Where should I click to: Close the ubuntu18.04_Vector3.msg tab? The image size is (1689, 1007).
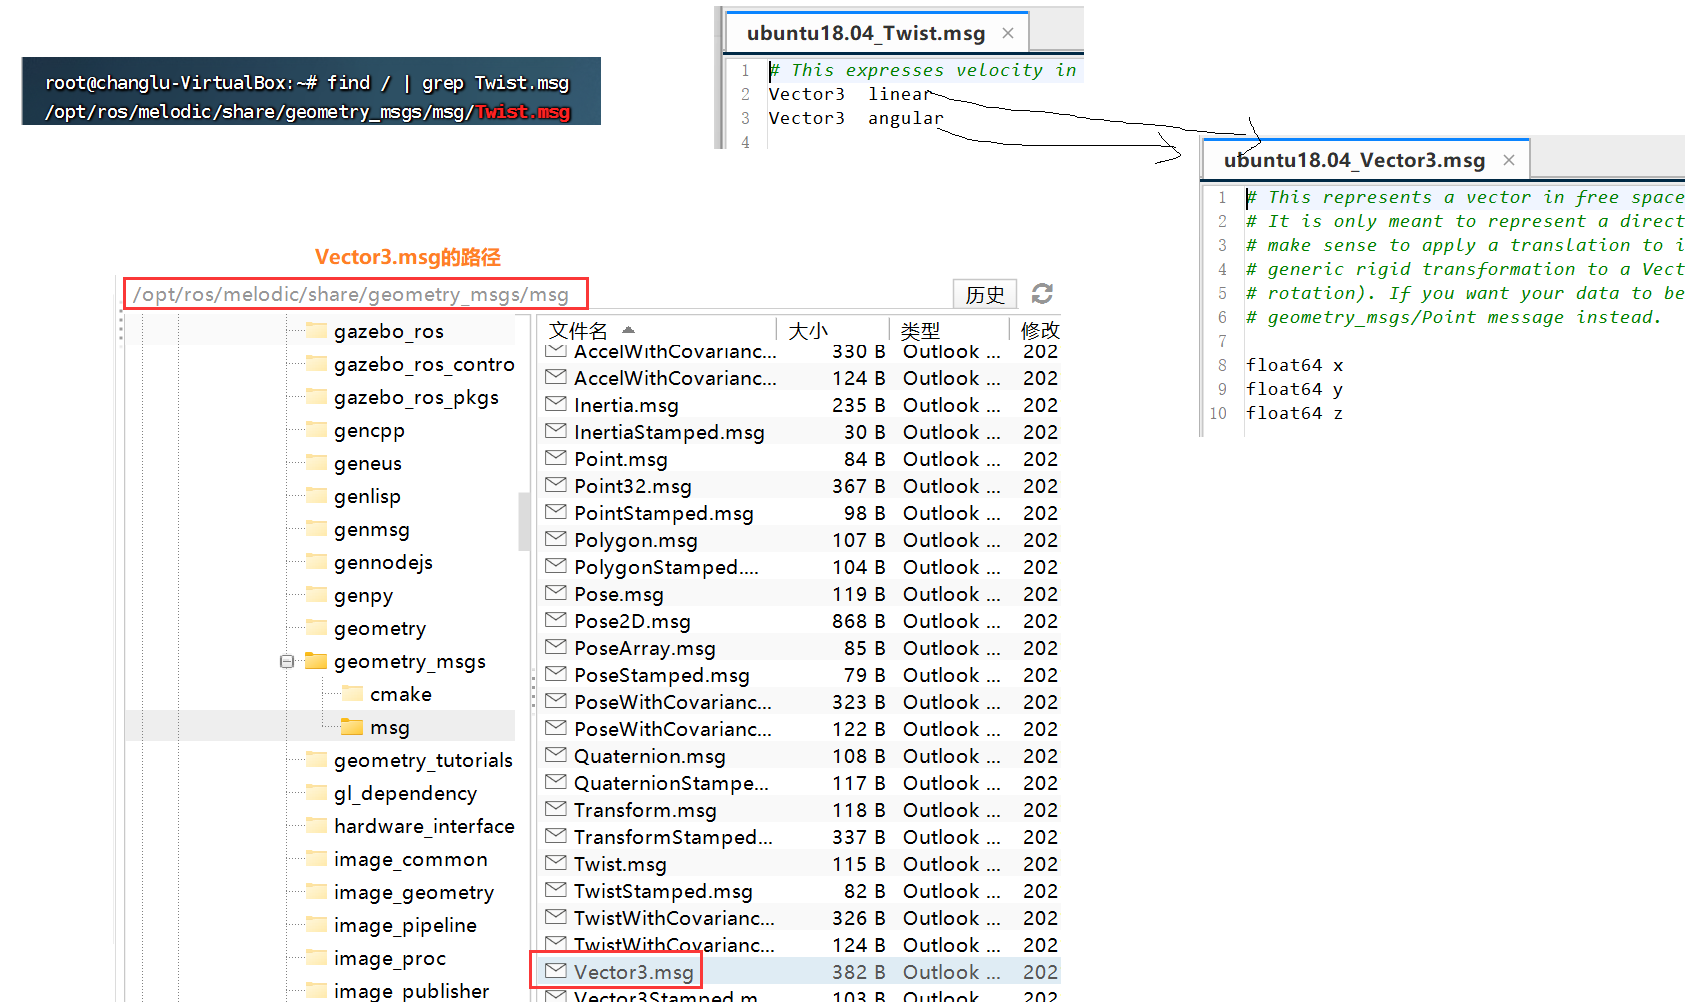tap(1509, 160)
